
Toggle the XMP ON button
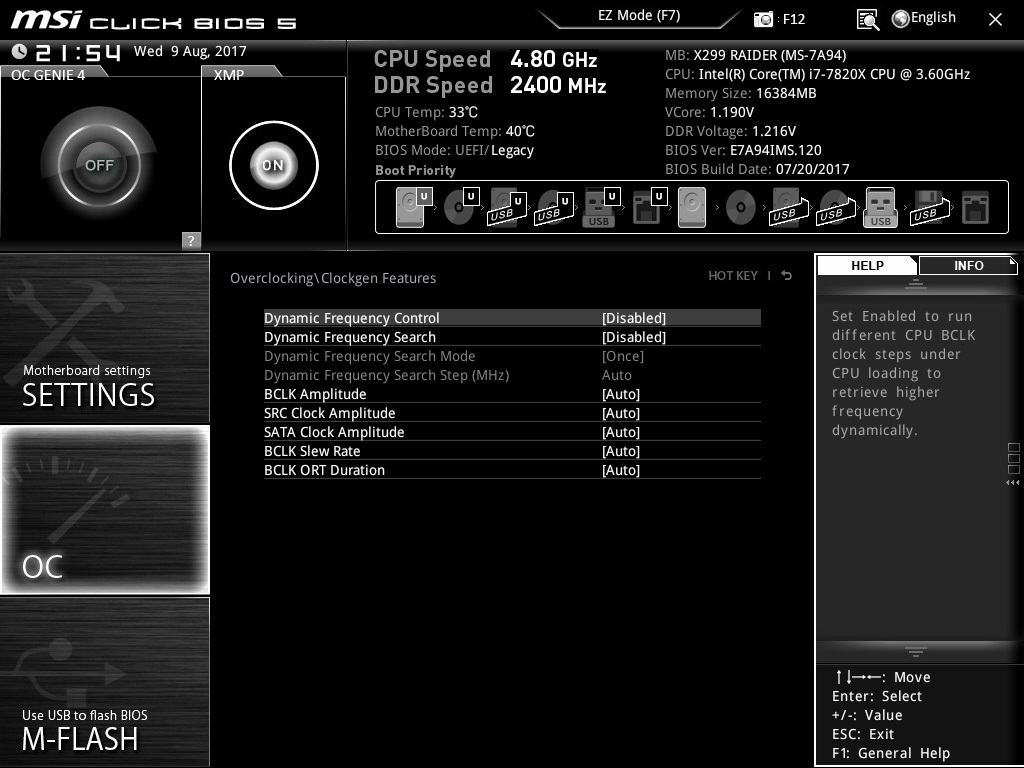pyautogui.click(x=274, y=165)
